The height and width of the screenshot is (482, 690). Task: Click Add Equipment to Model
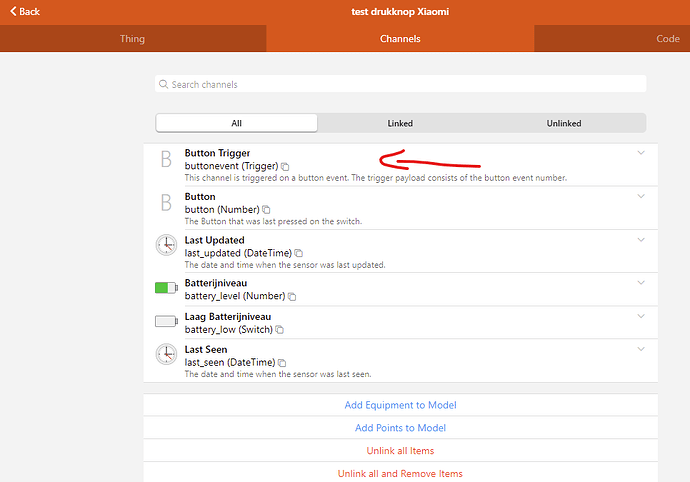(400, 405)
